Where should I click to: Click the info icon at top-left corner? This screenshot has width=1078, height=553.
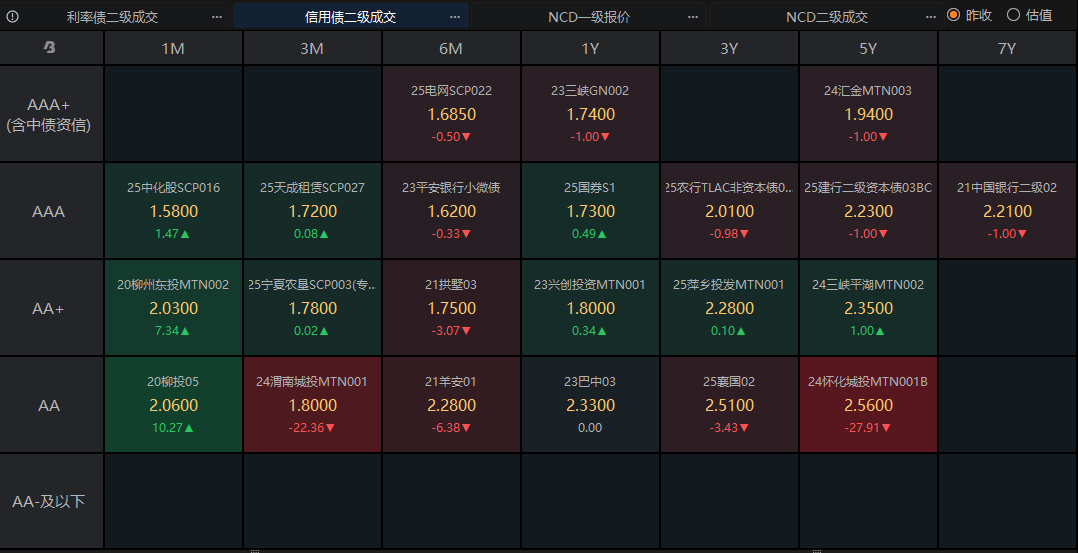(13, 16)
